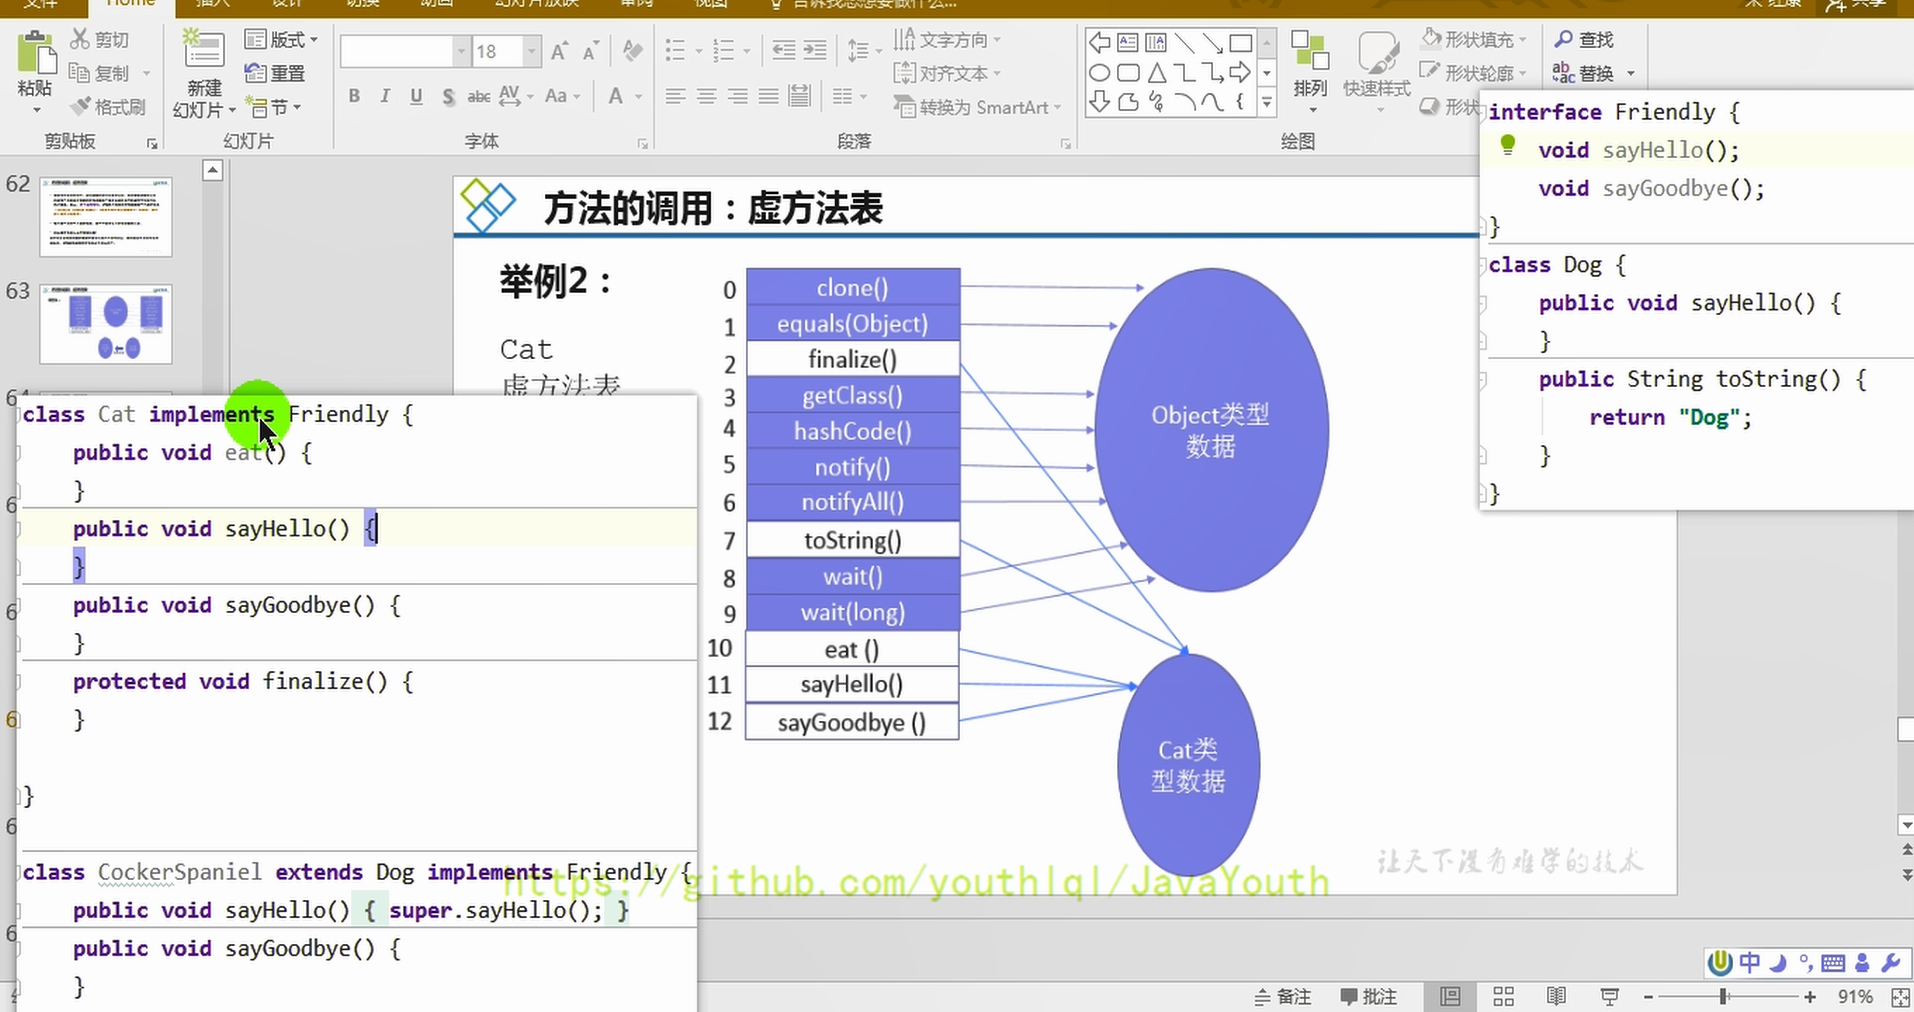Click the fit slide to window icon
The image size is (1914, 1012).
[x=1900, y=997]
